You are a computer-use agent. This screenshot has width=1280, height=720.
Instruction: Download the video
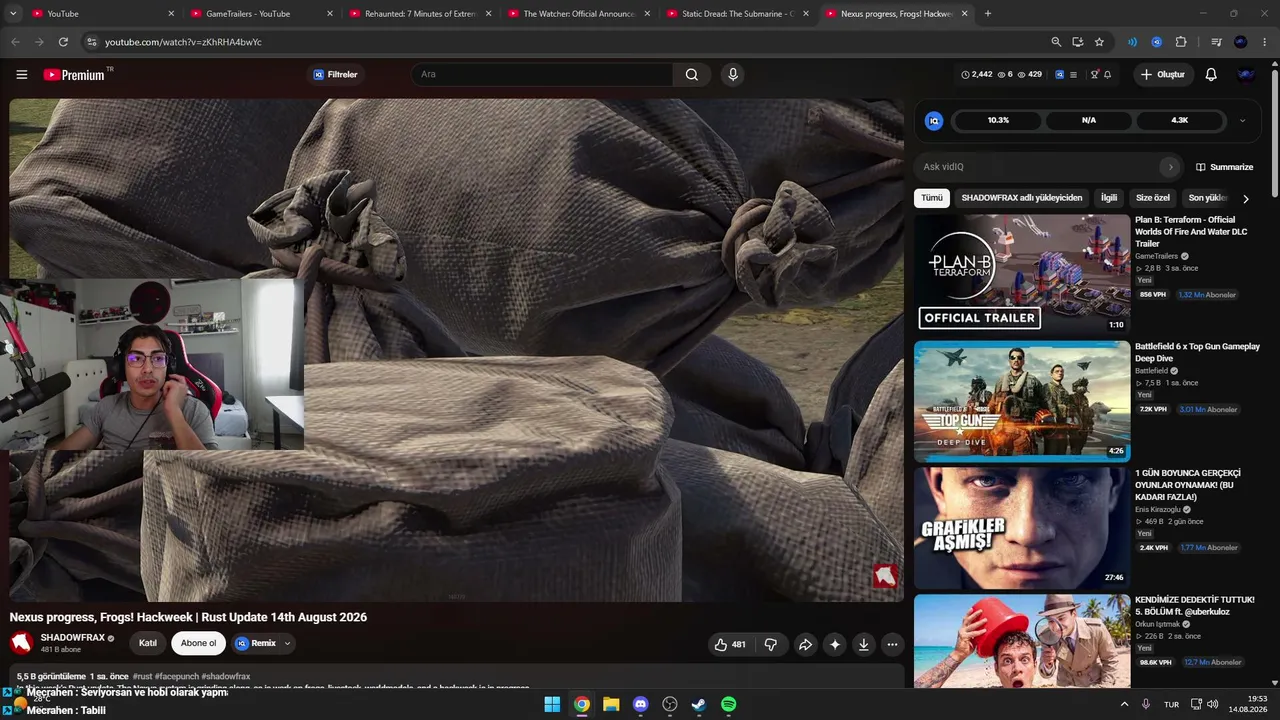click(x=864, y=645)
